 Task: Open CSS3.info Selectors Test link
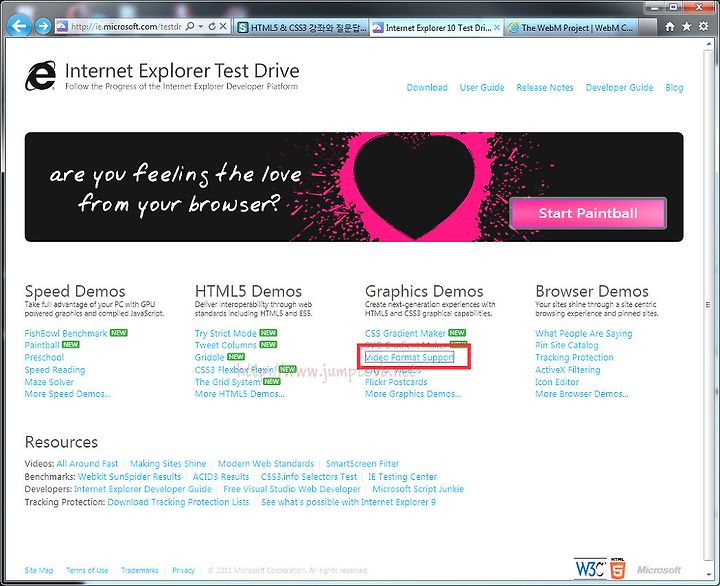pos(309,477)
